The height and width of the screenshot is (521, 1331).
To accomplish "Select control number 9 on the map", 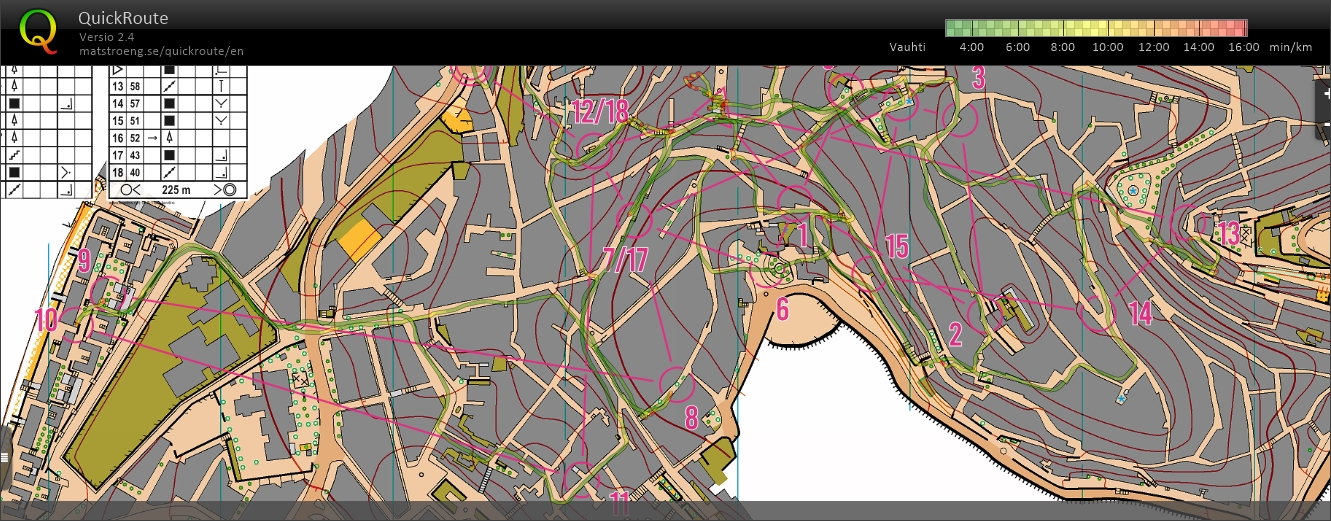I will [x=84, y=262].
